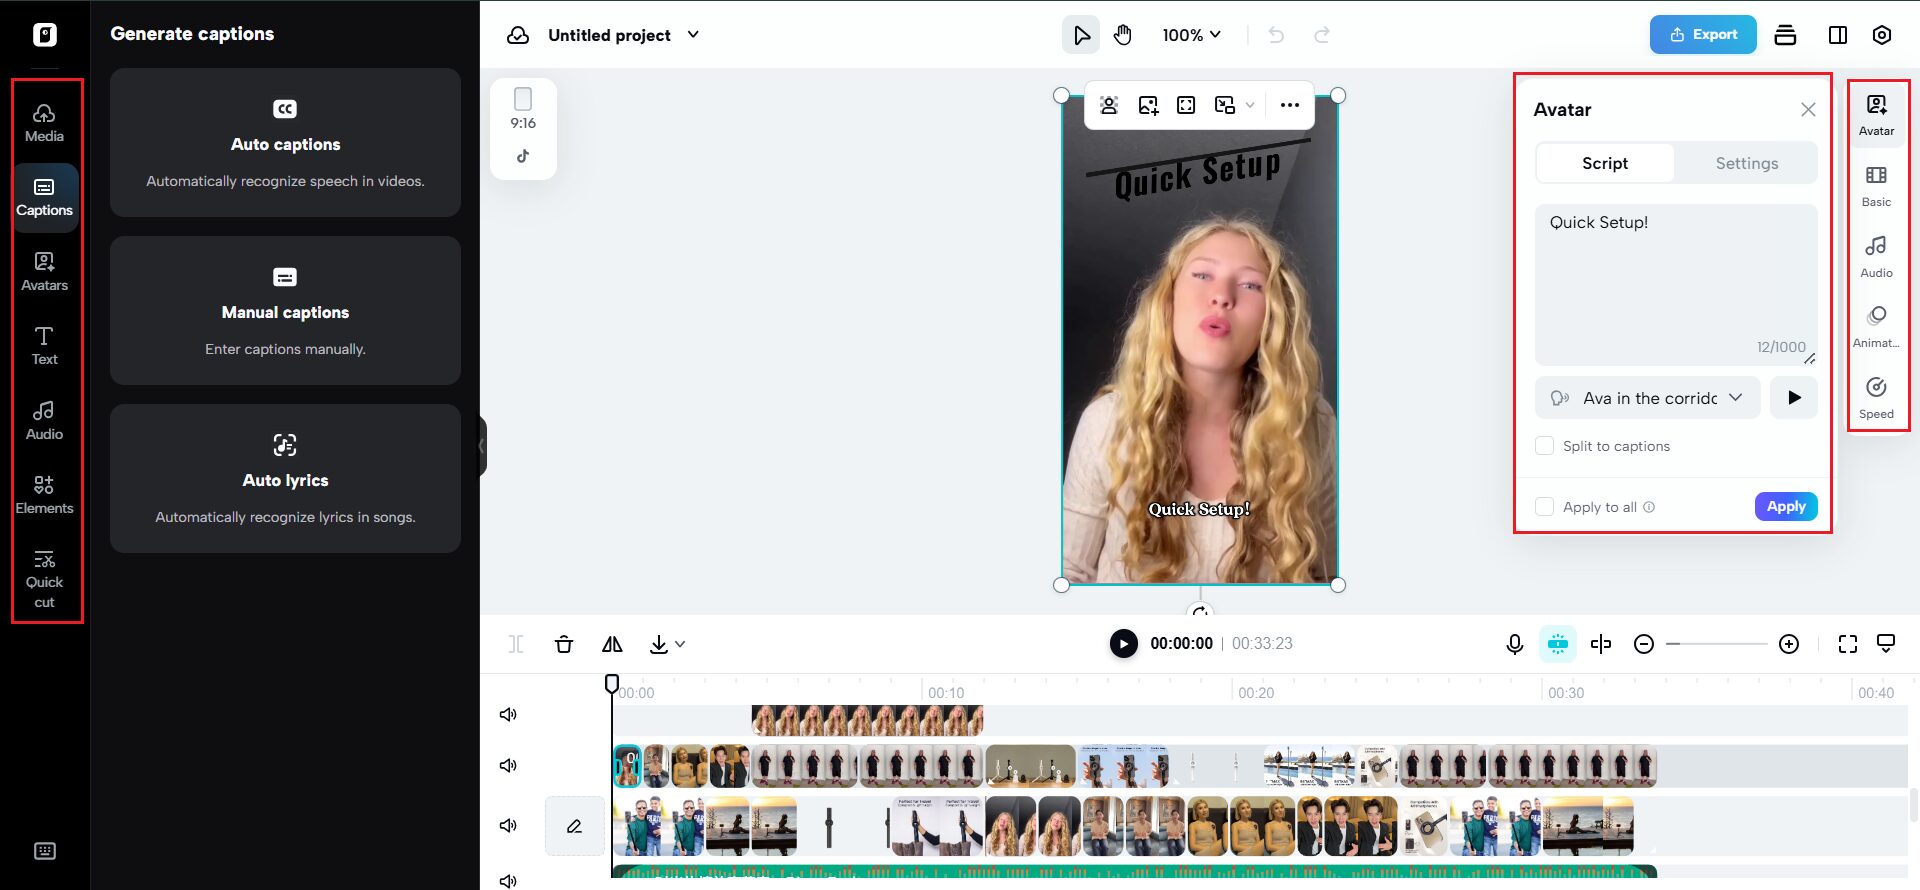Viewport: 1920px width, 890px height.
Task: Mute the top timeline track
Action: 508,714
